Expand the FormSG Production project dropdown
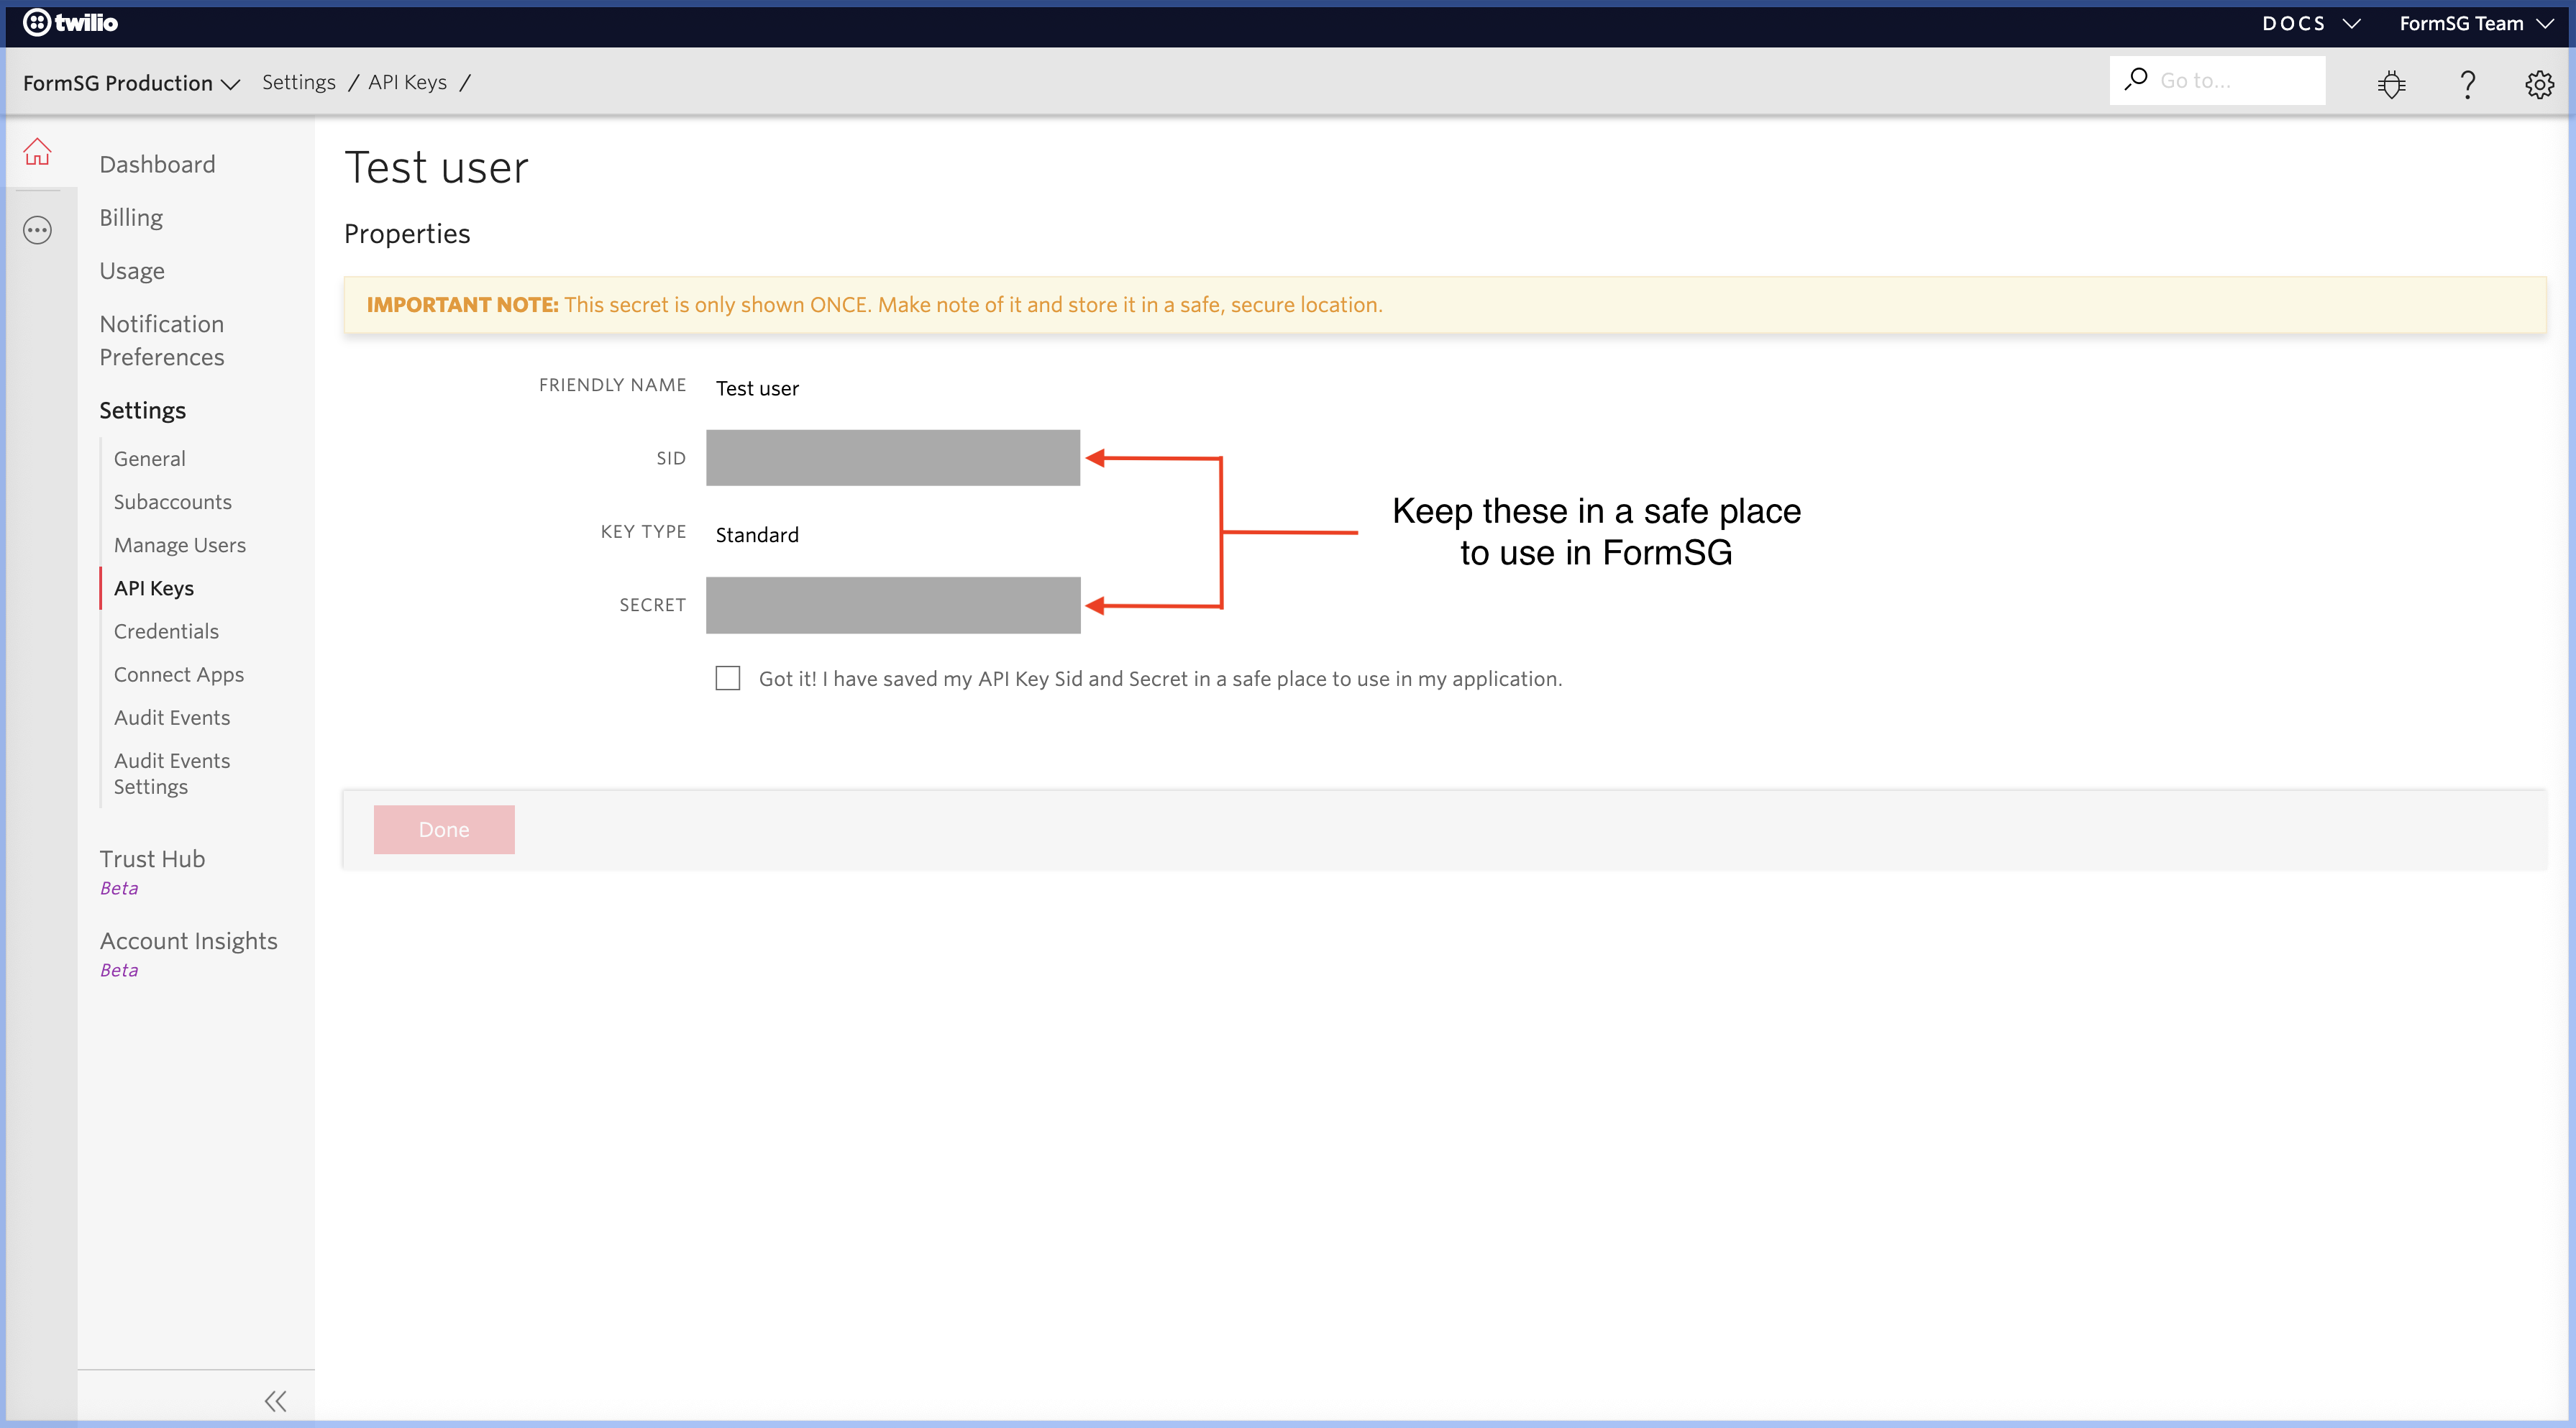 tap(131, 83)
